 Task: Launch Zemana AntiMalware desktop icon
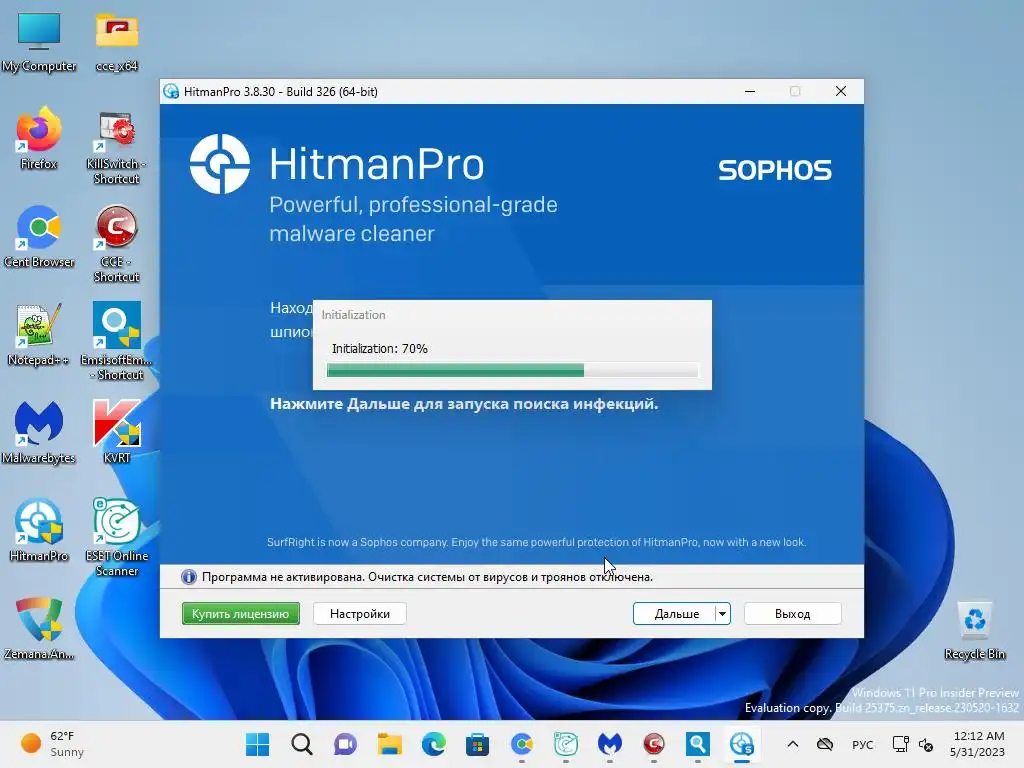click(39, 629)
